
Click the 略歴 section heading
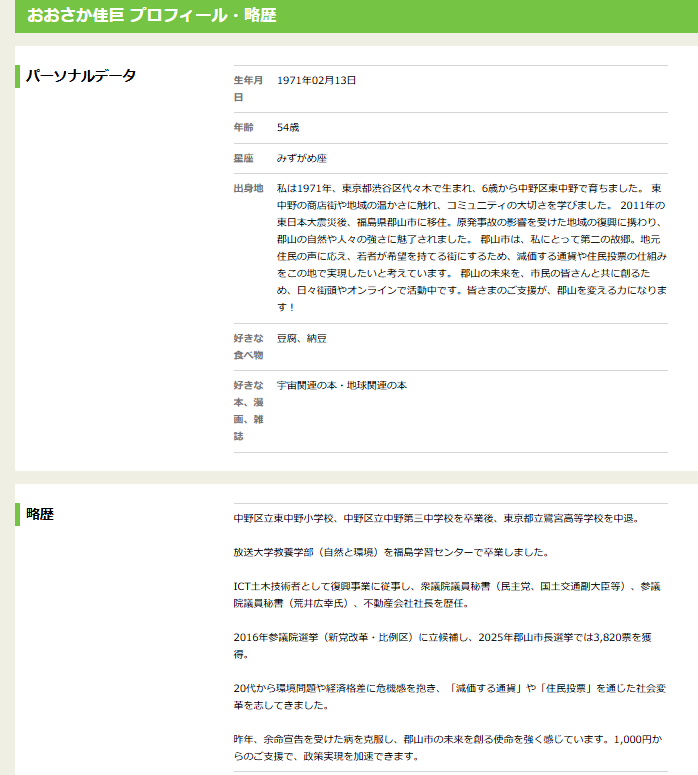(40, 514)
